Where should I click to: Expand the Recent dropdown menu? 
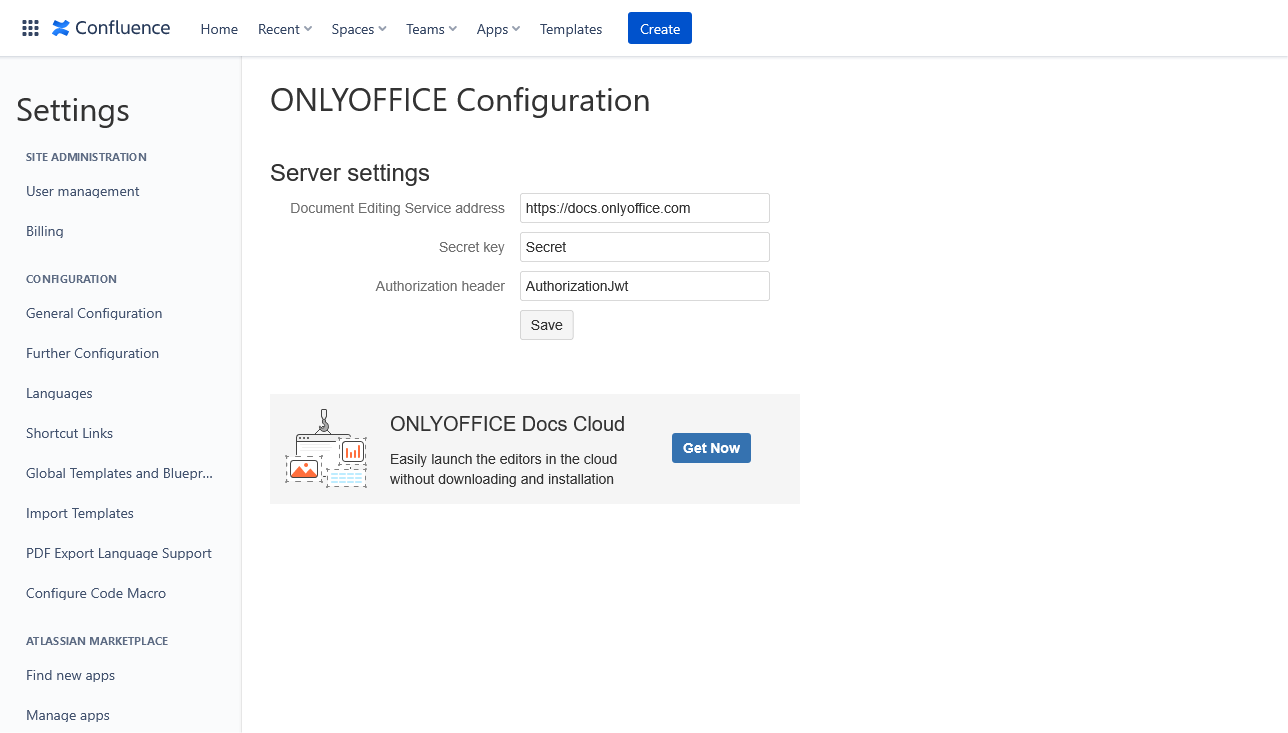(285, 29)
